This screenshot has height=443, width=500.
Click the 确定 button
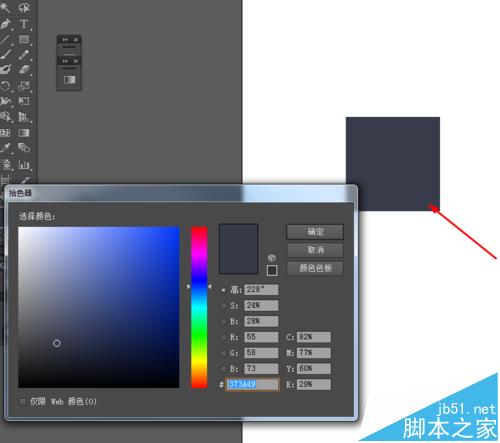point(315,232)
